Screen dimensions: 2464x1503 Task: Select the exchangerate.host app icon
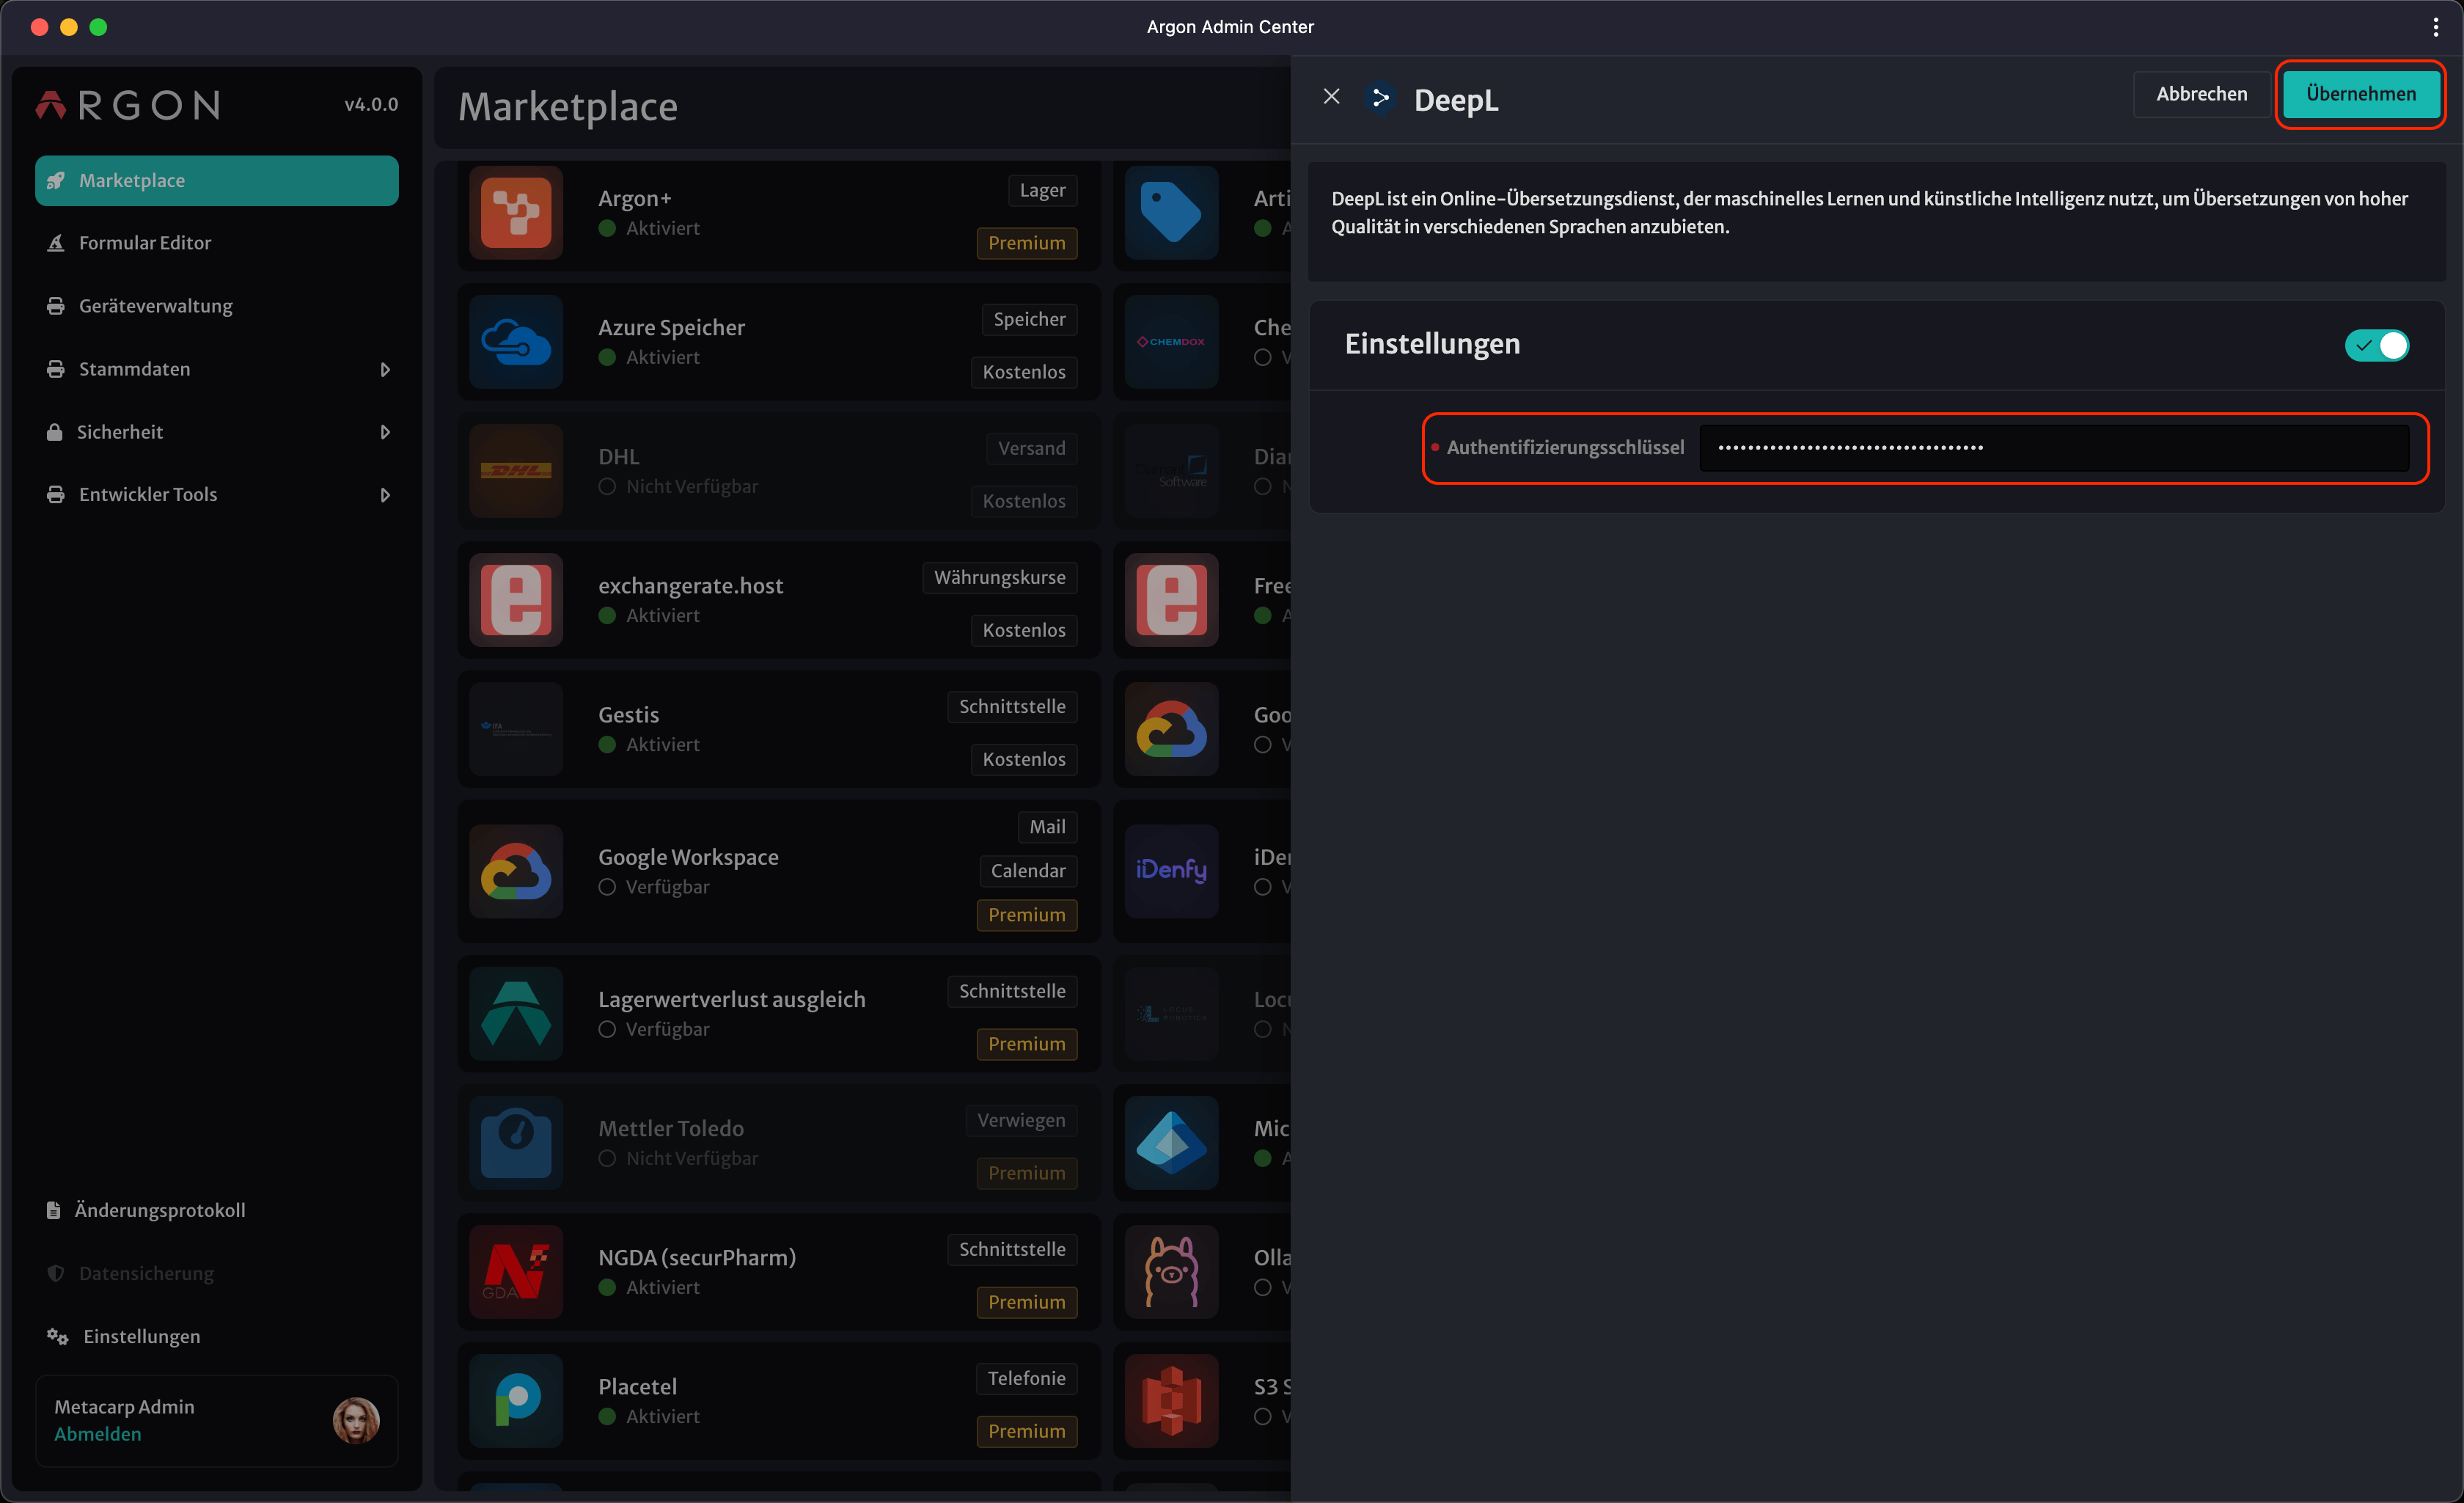(516, 600)
